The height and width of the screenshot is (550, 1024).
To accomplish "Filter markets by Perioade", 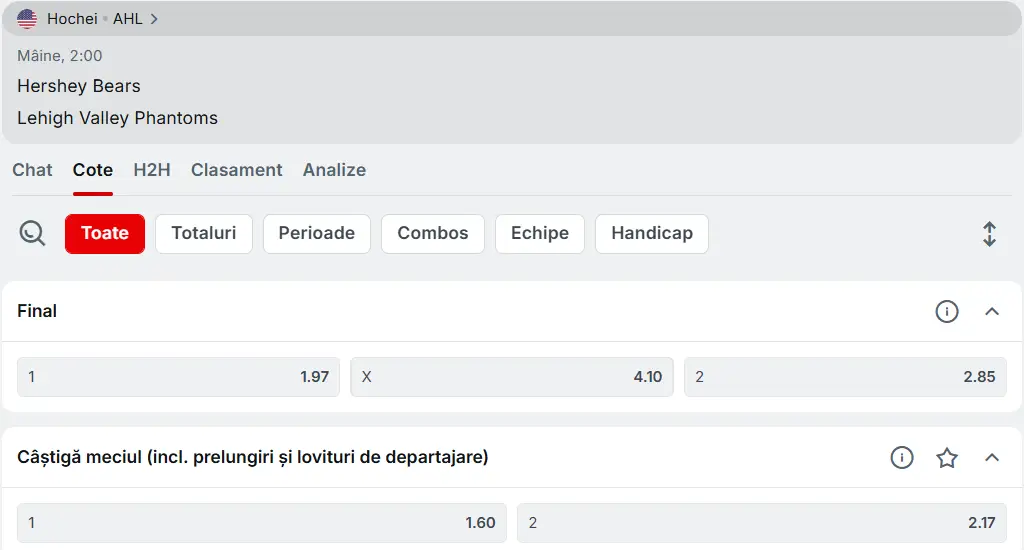I will pos(316,234).
